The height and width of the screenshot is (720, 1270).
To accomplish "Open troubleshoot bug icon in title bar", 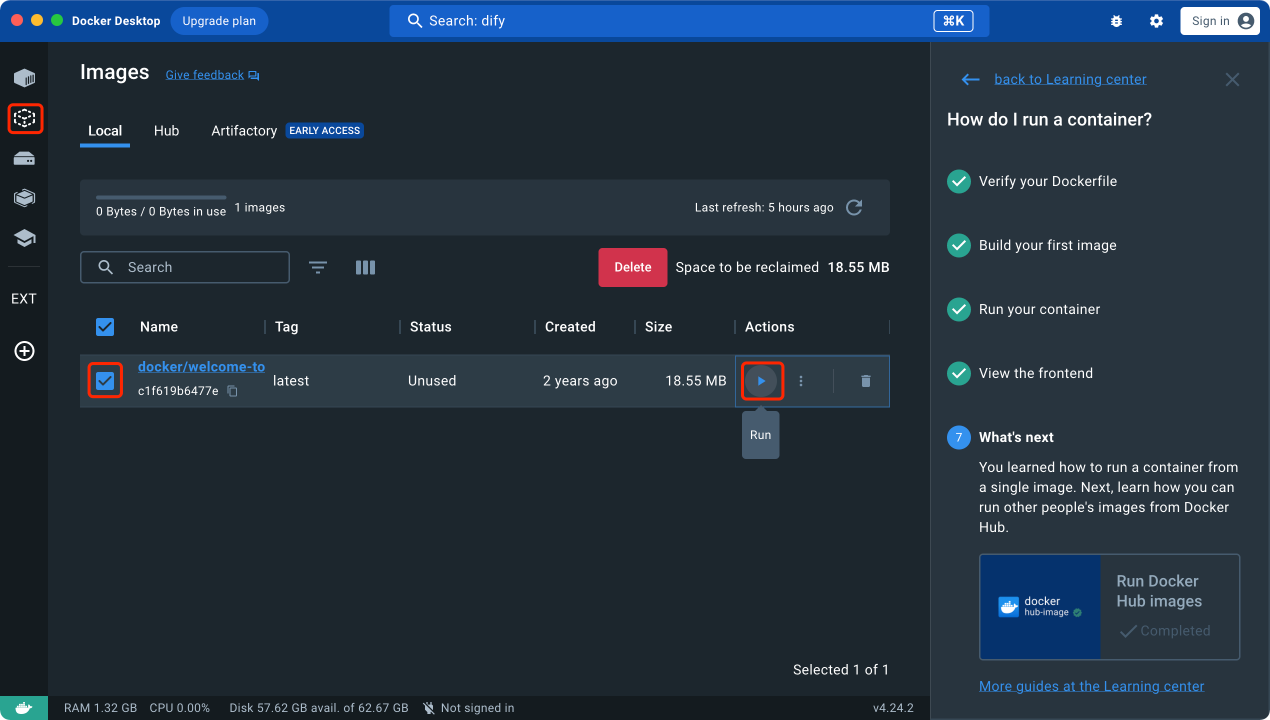I will click(1116, 21).
